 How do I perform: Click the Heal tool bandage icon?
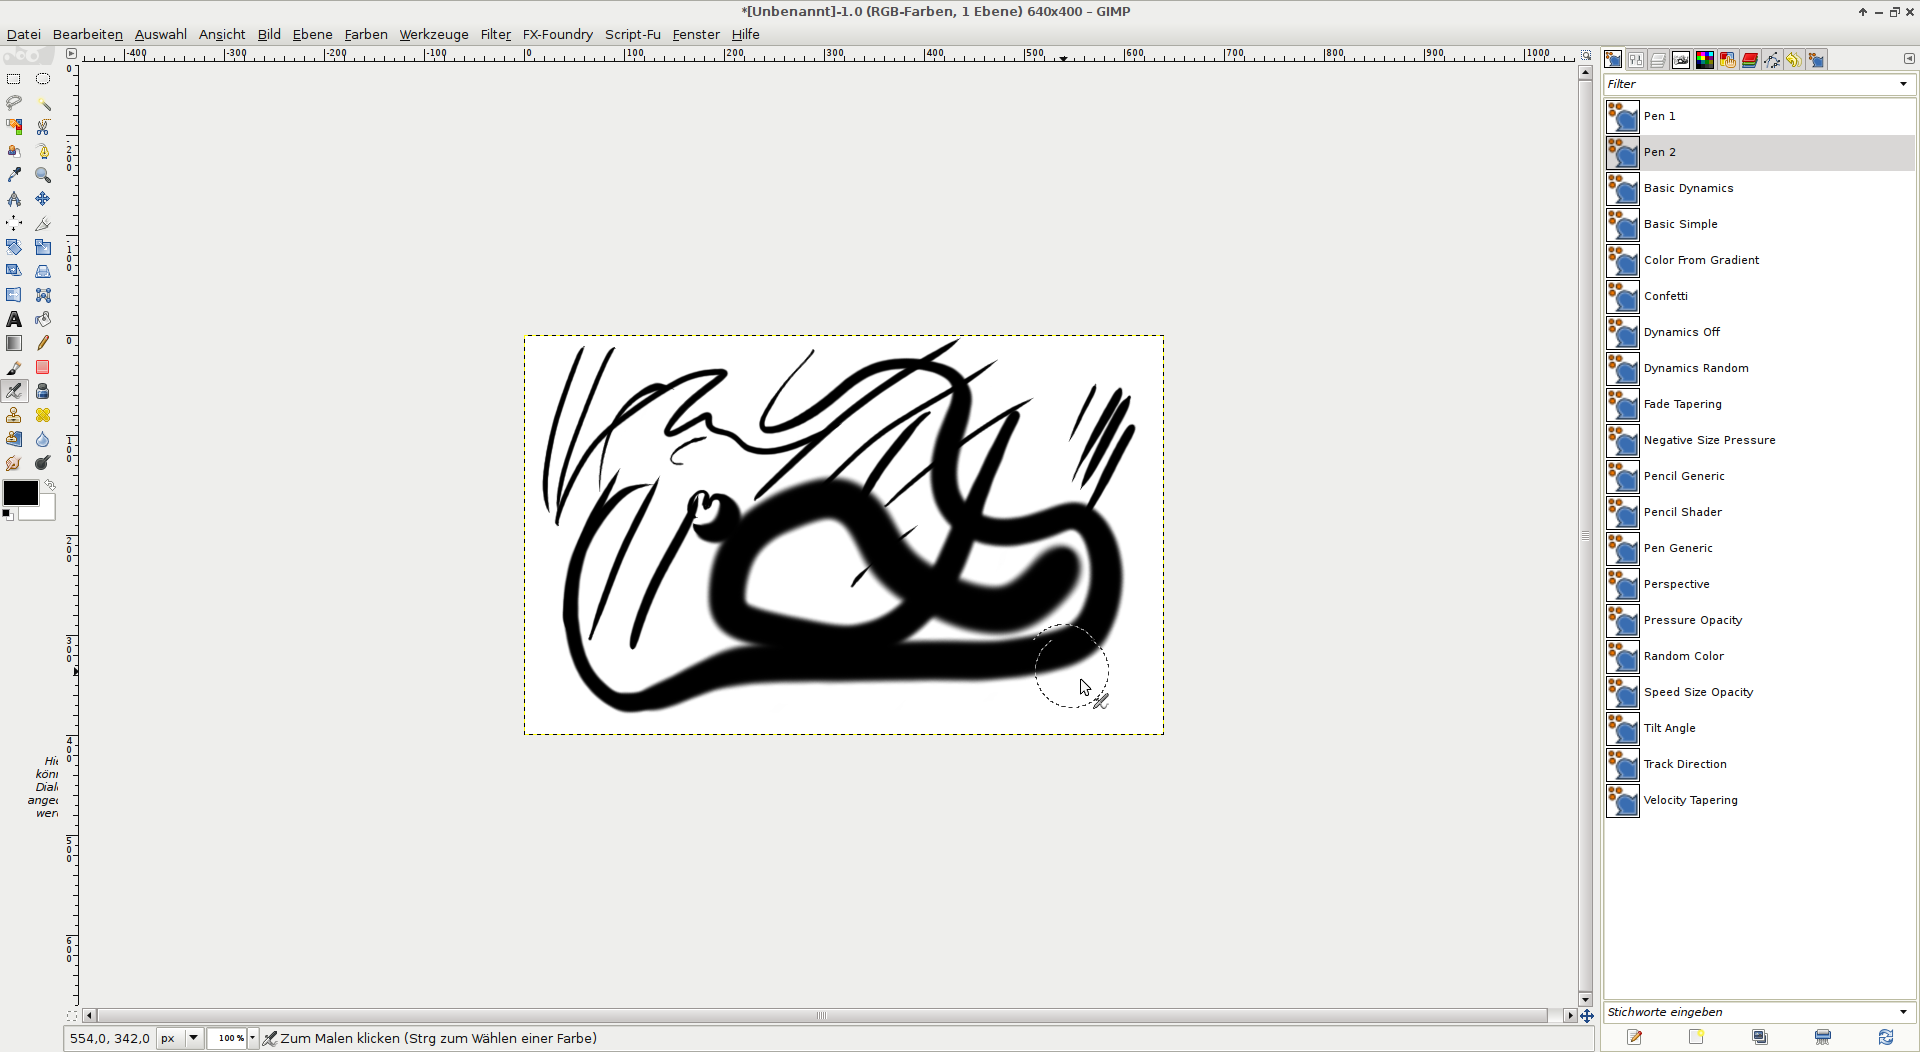43,415
